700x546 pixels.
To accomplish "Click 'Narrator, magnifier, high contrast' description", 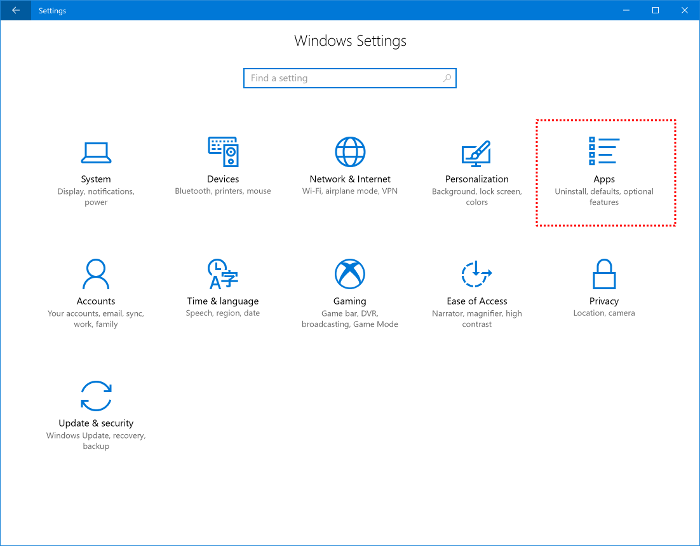I will (477, 319).
